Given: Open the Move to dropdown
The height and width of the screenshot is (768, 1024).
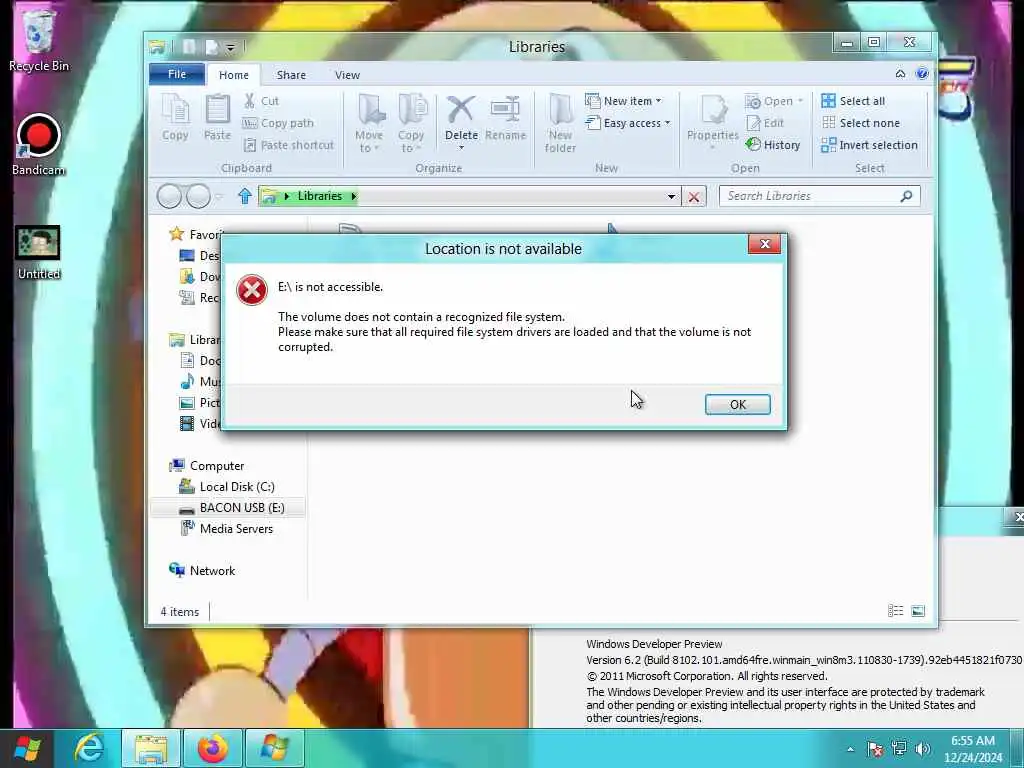Looking at the screenshot, I should 369,123.
